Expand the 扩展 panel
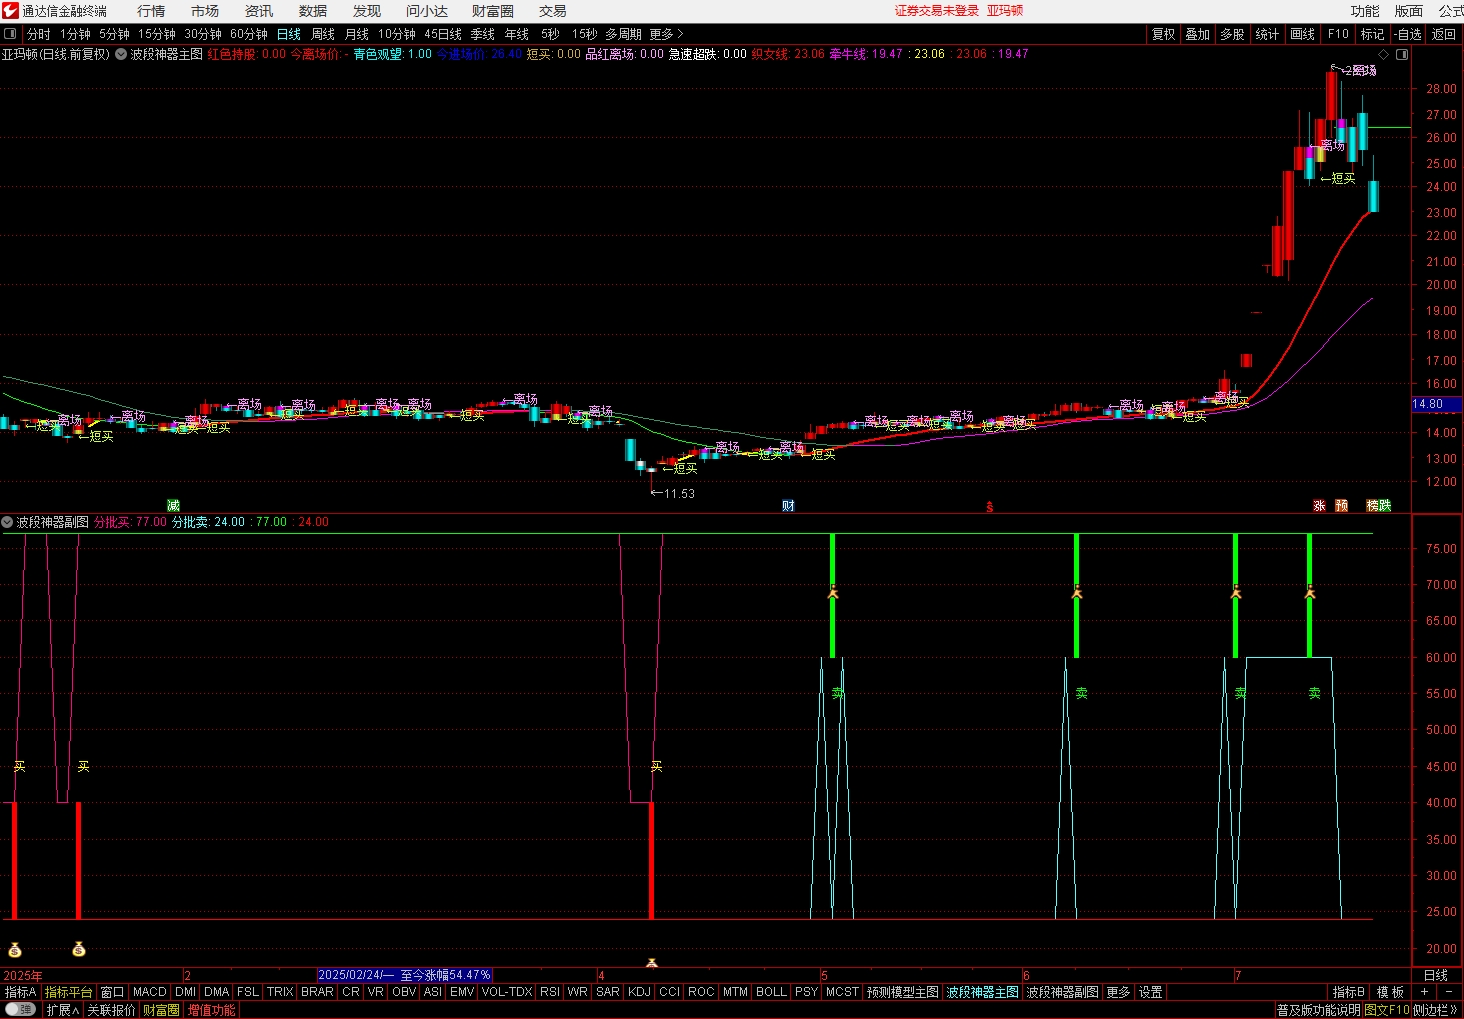 click(62, 1010)
